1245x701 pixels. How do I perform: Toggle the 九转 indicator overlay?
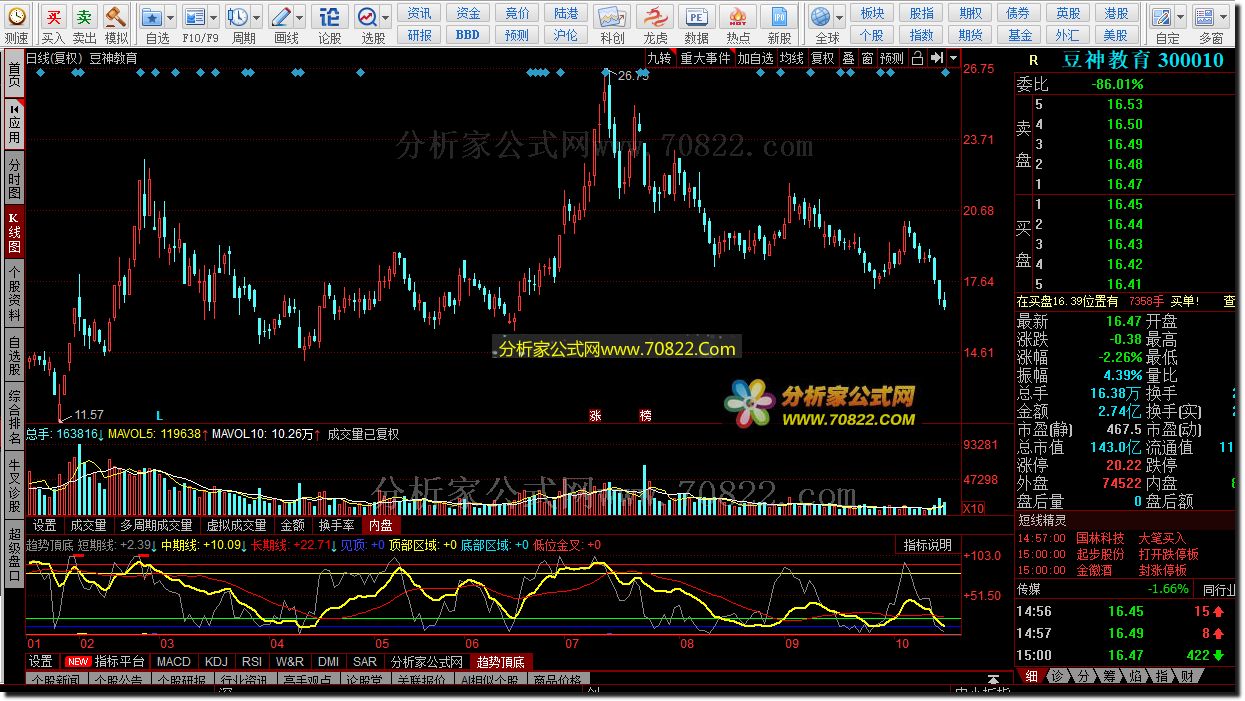659,58
